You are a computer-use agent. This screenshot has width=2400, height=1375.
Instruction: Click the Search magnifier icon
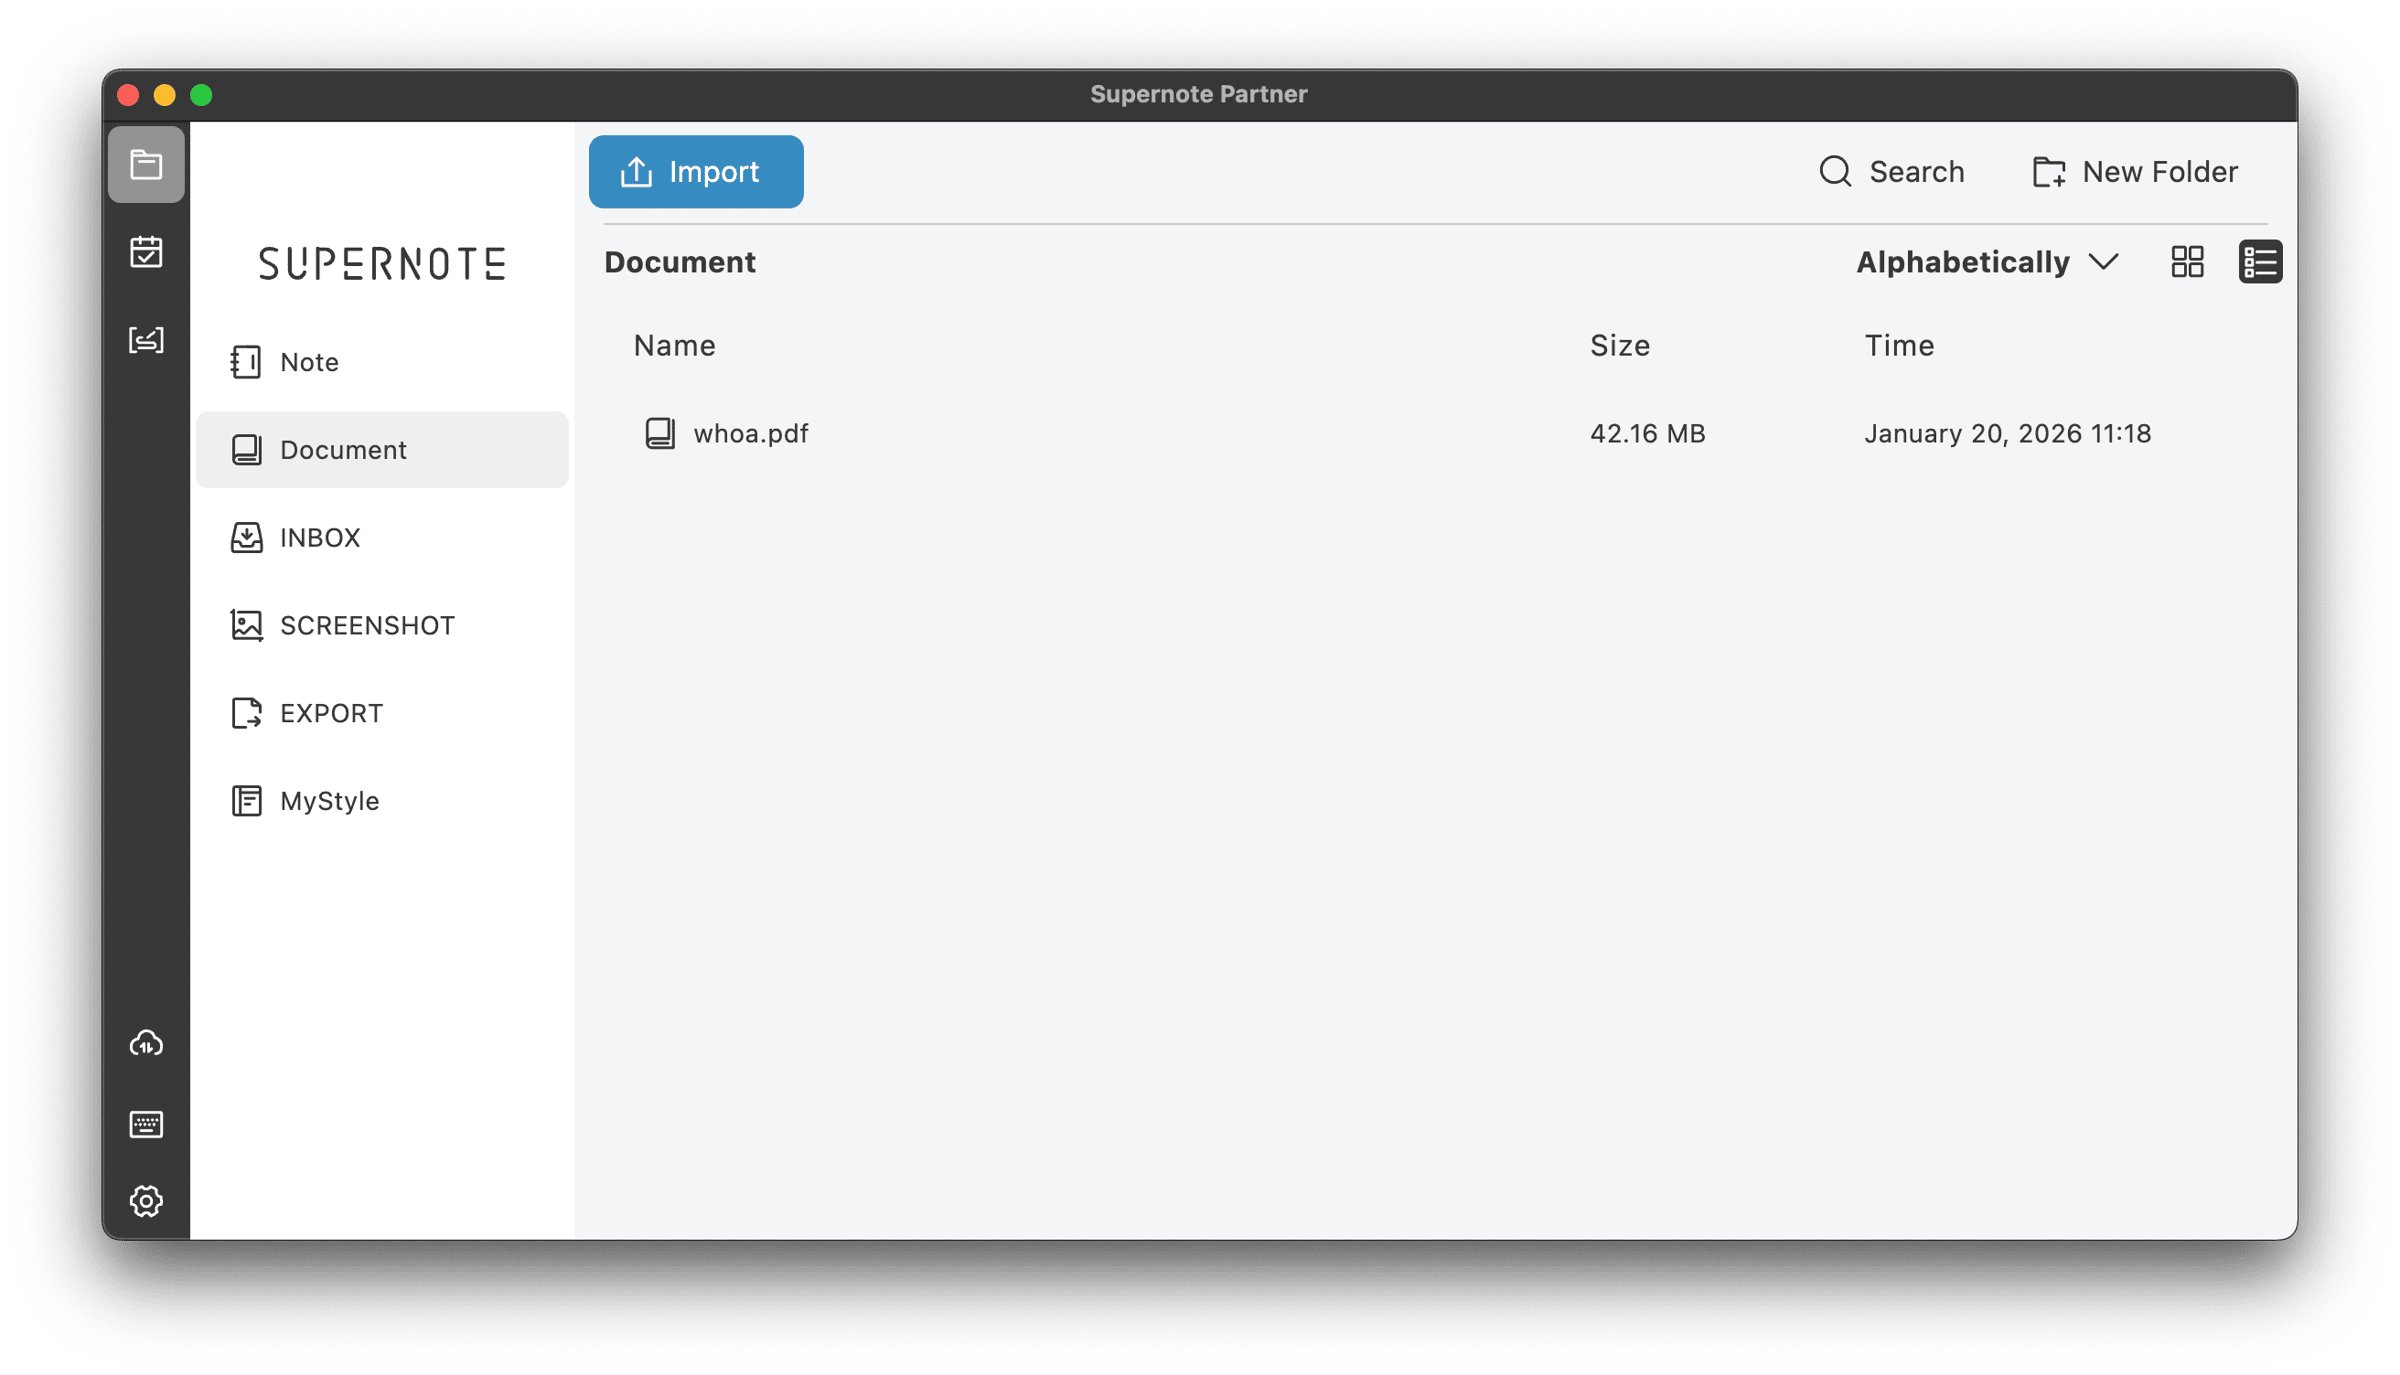tap(1835, 171)
